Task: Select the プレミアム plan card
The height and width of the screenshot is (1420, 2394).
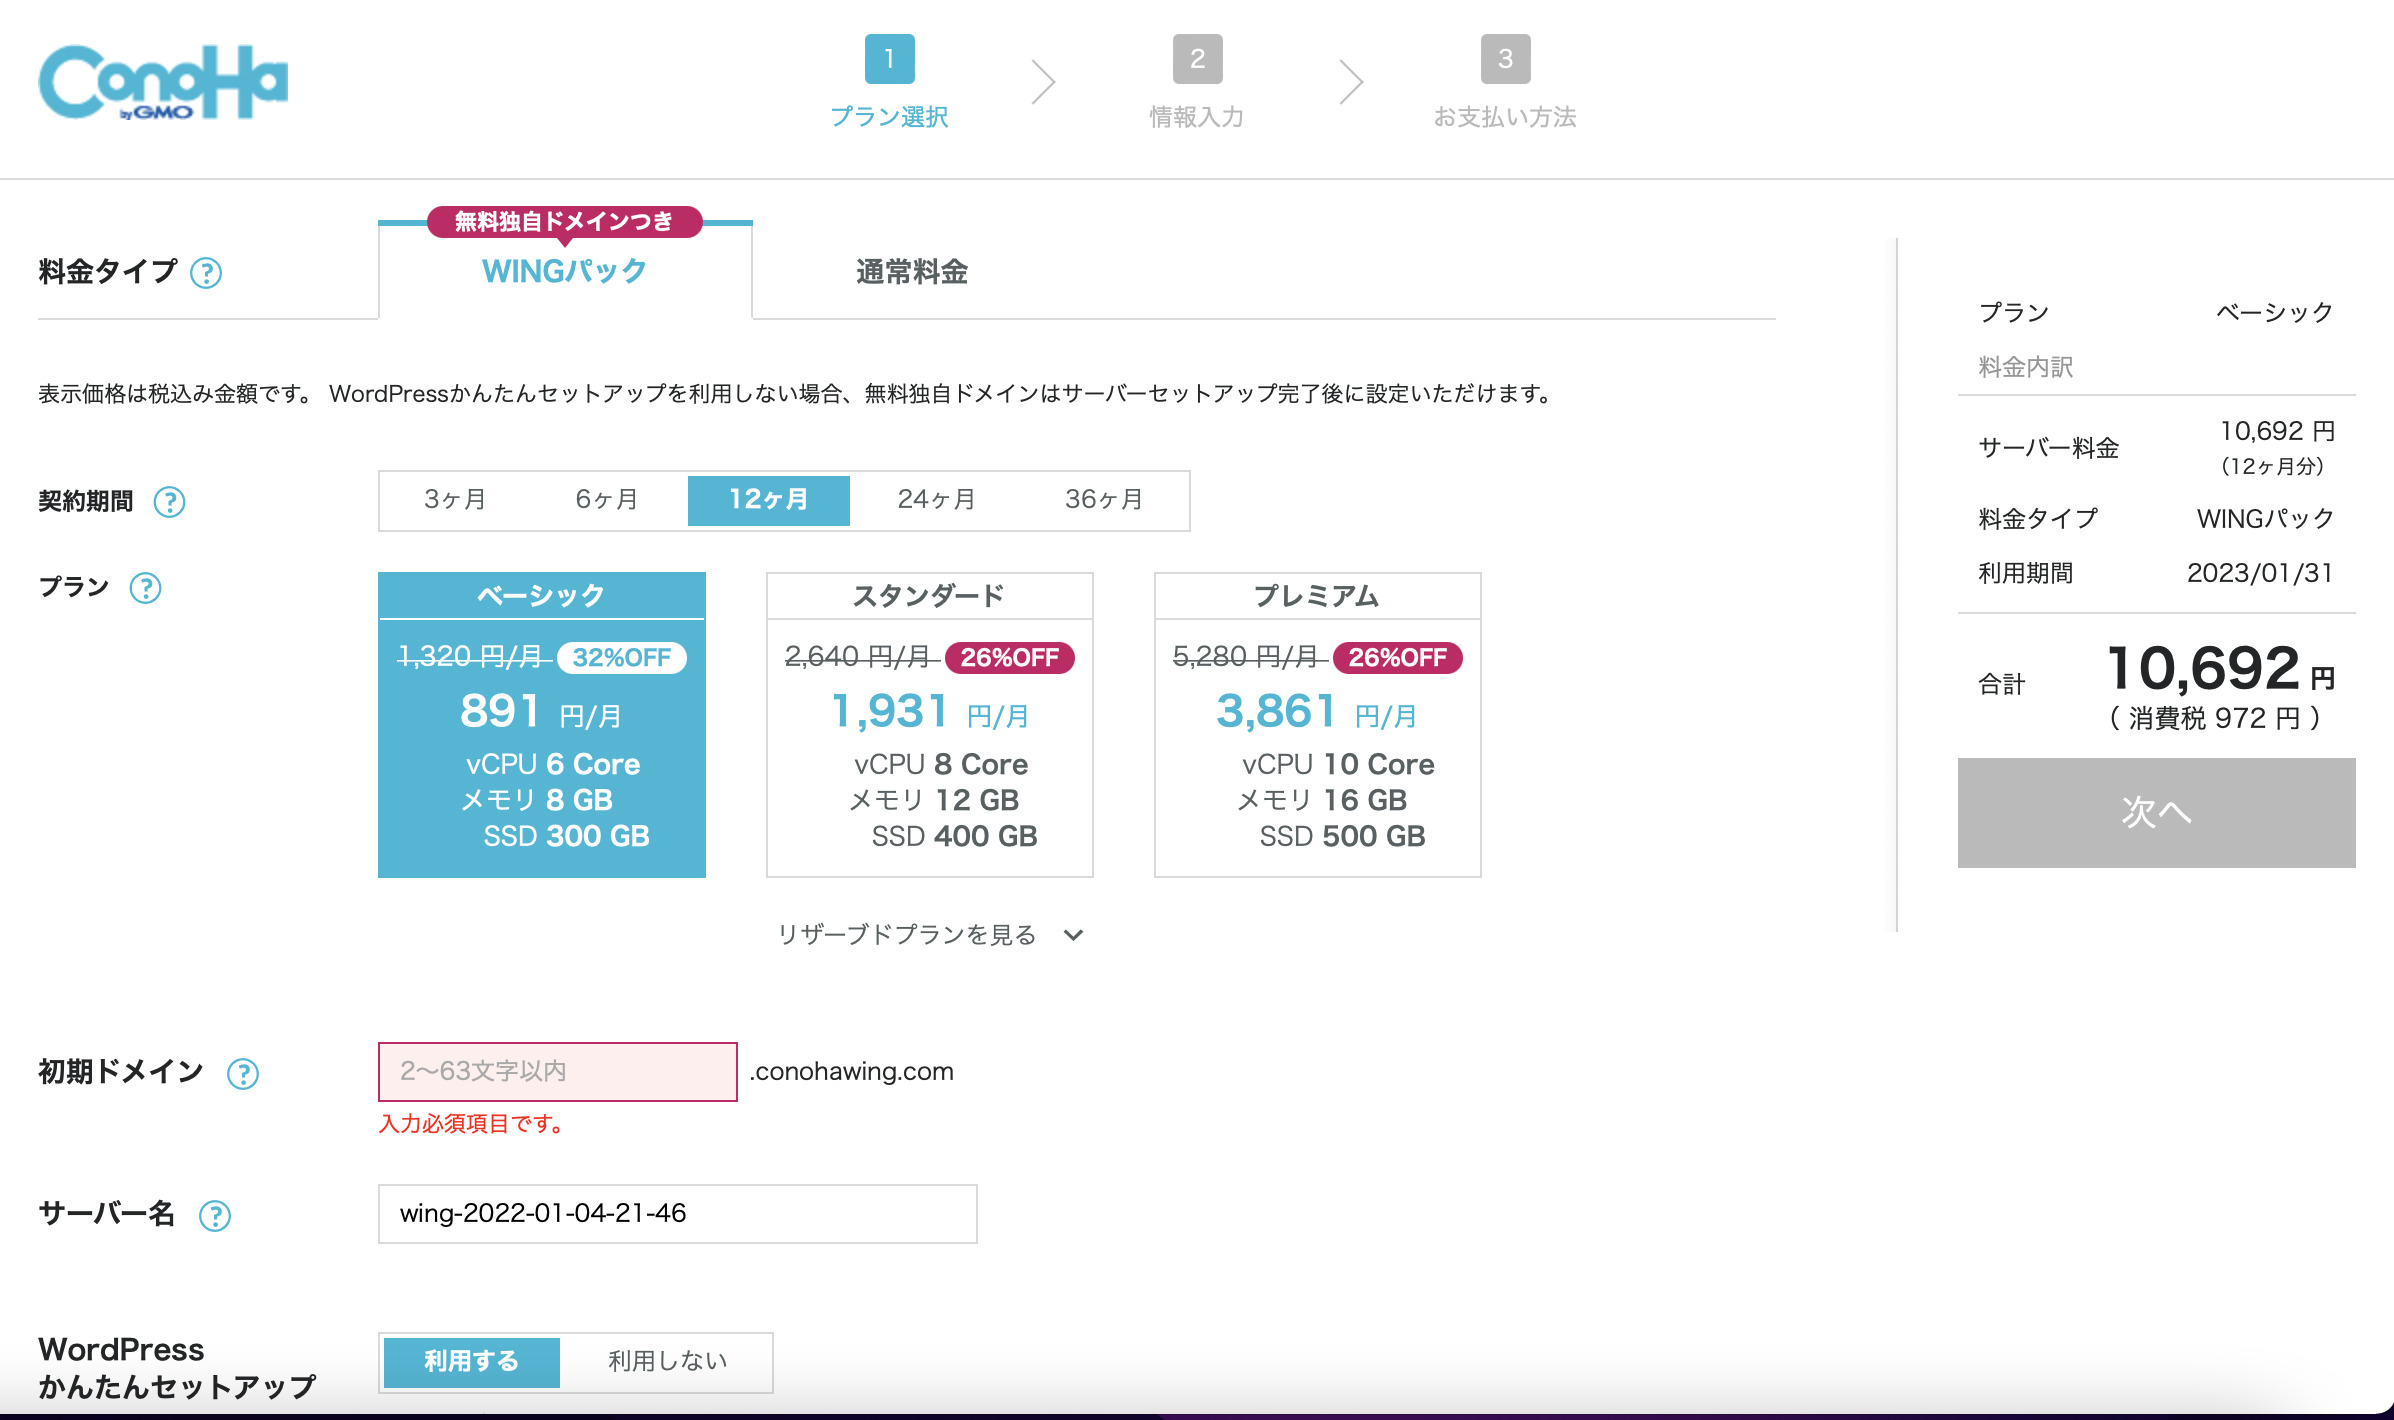Action: pyautogui.click(x=1318, y=725)
